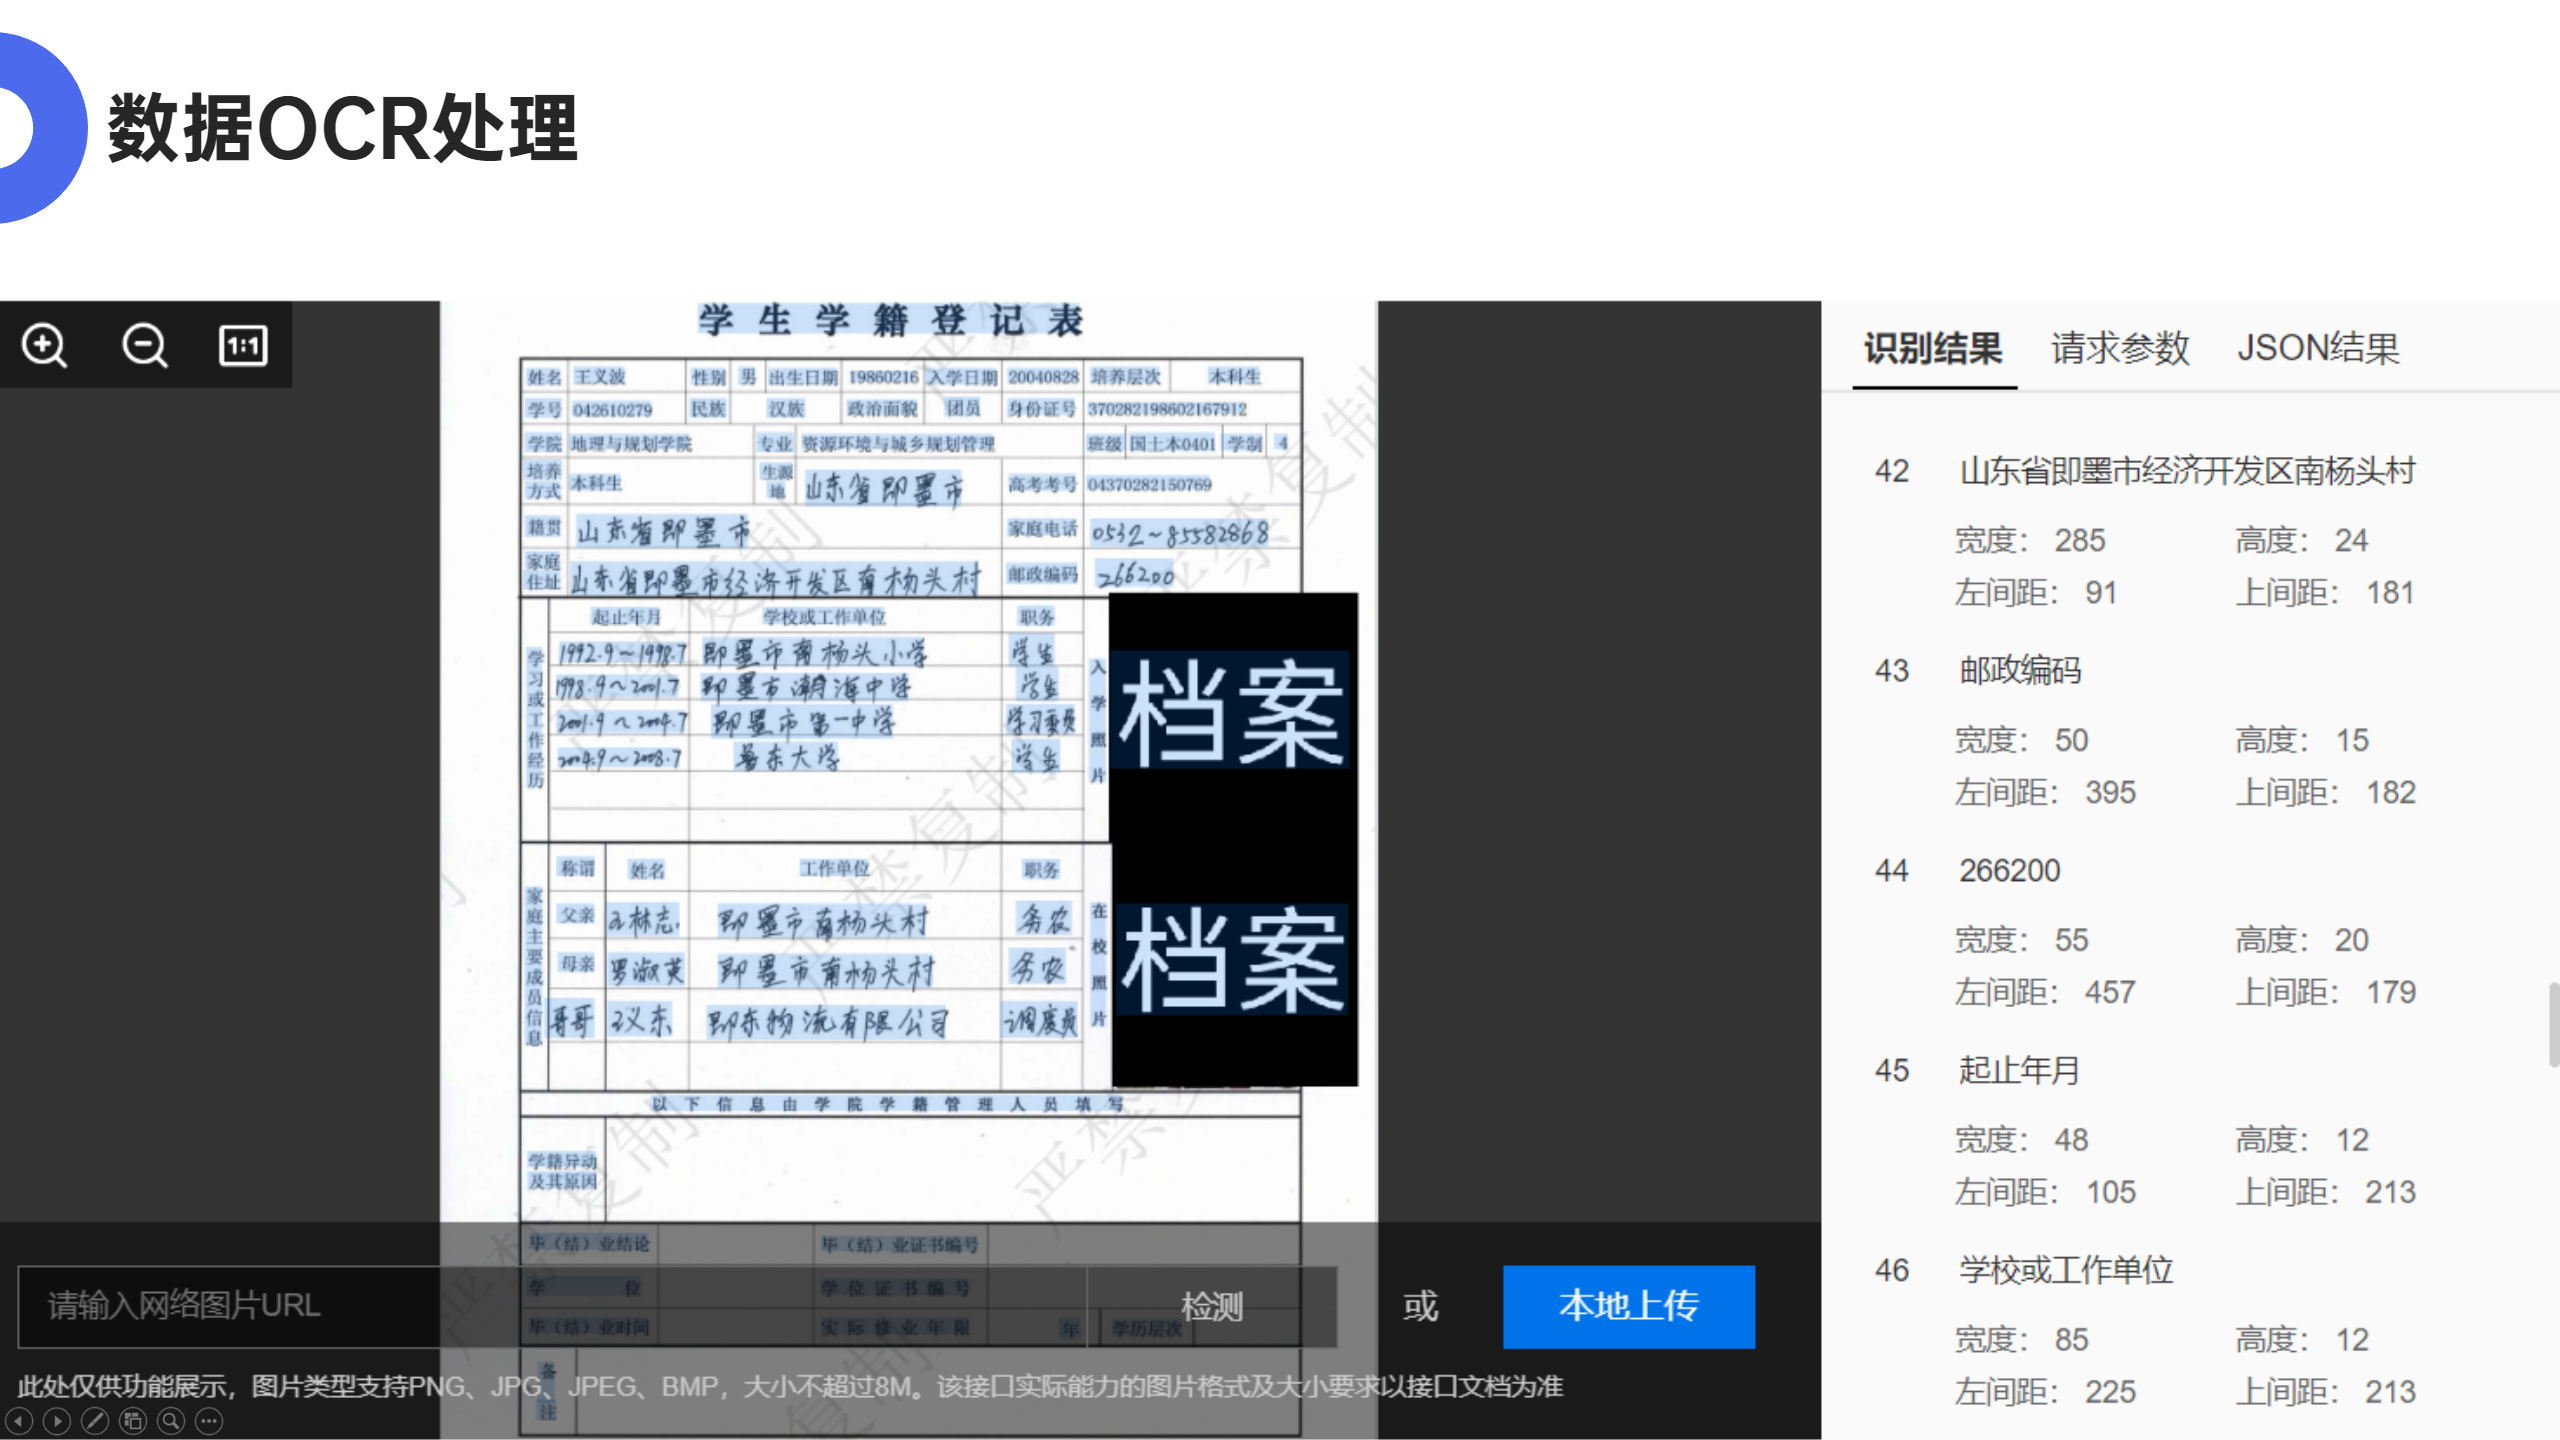Select result 42 address text
The height and width of the screenshot is (1440, 2560).
click(x=2186, y=471)
